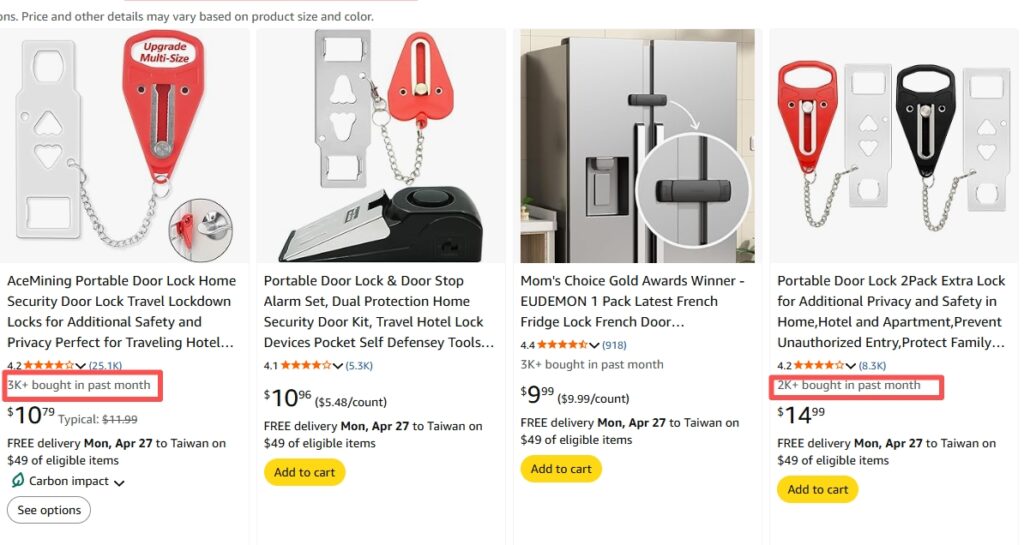1024x545 pixels.
Task: Open the 918 reviews link
Action: pyautogui.click(x=614, y=345)
